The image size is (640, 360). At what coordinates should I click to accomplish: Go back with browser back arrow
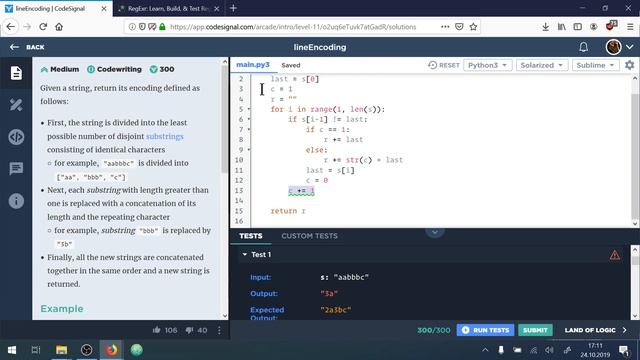click(11, 27)
